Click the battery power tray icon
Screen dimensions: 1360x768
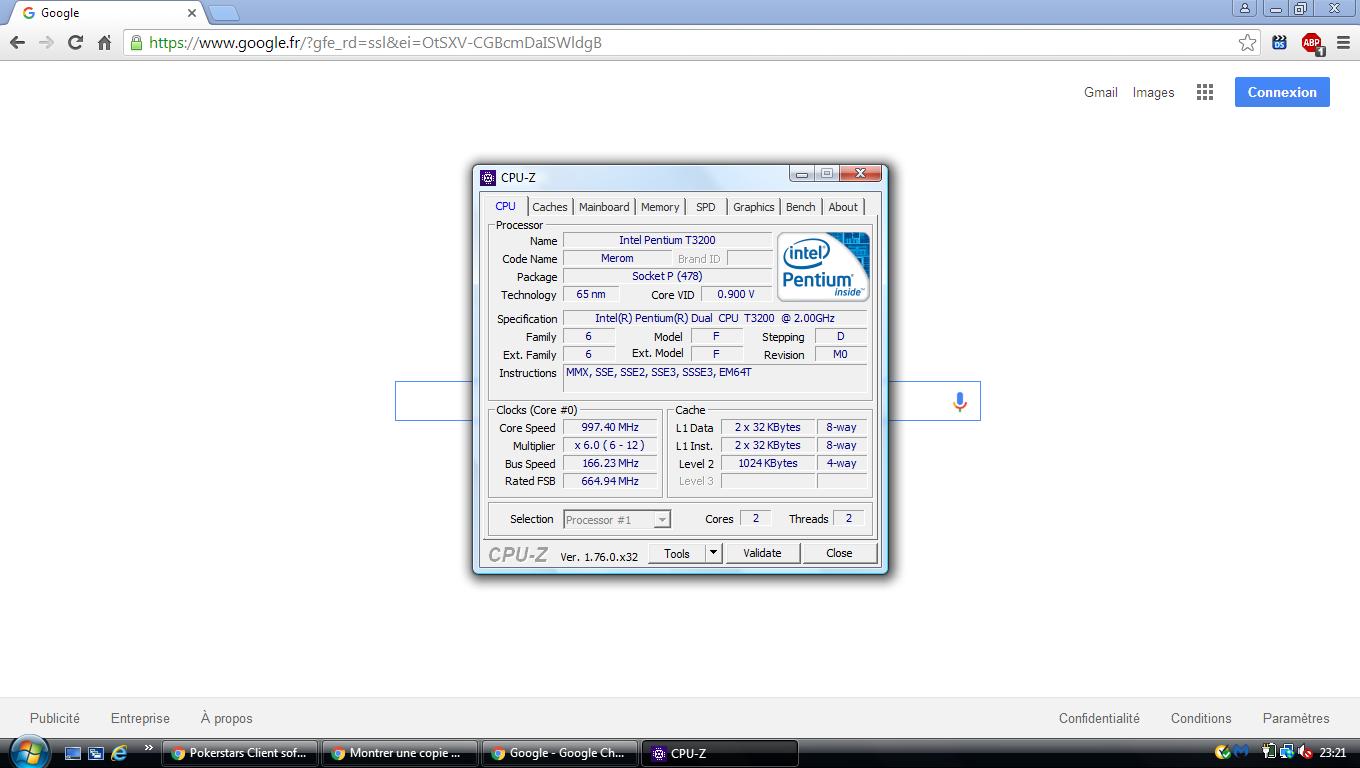pyautogui.click(x=1268, y=752)
